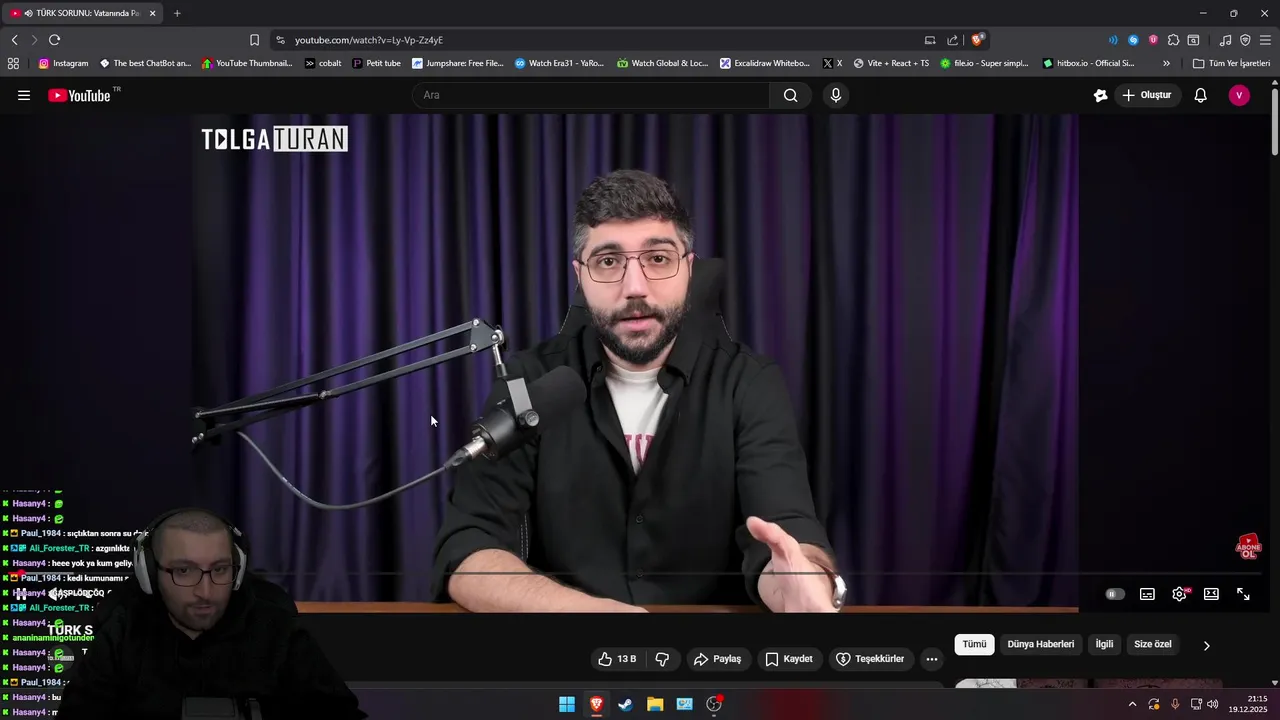Image resolution: width=1280 pixels, height=720 pixels.
Task: Open browser sidebar panel icon
Action: tap(1193, 40)
